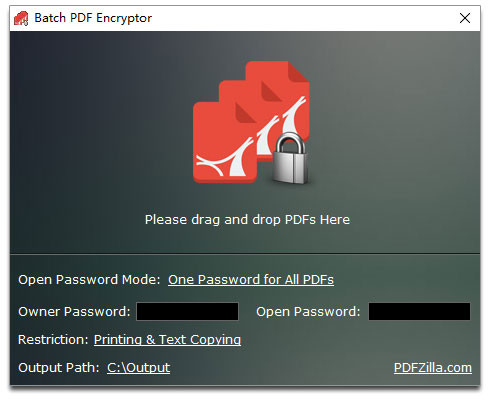This screenshot has width=490, height=400.
Task: Click the Batch PDF Encryptor title bar icon
Action: click(x=21, y=18)
